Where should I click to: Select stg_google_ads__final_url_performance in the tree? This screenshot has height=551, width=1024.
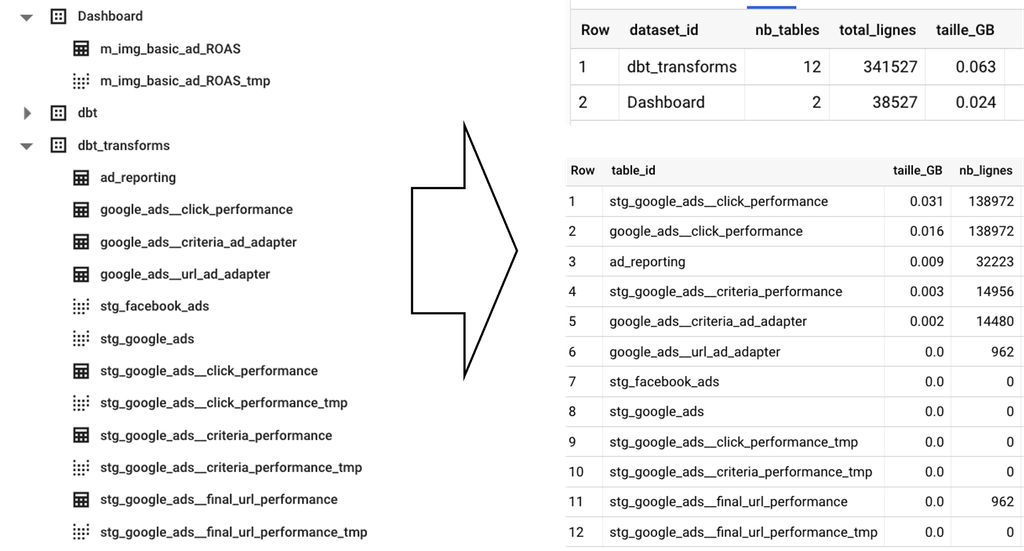point(219,499)
